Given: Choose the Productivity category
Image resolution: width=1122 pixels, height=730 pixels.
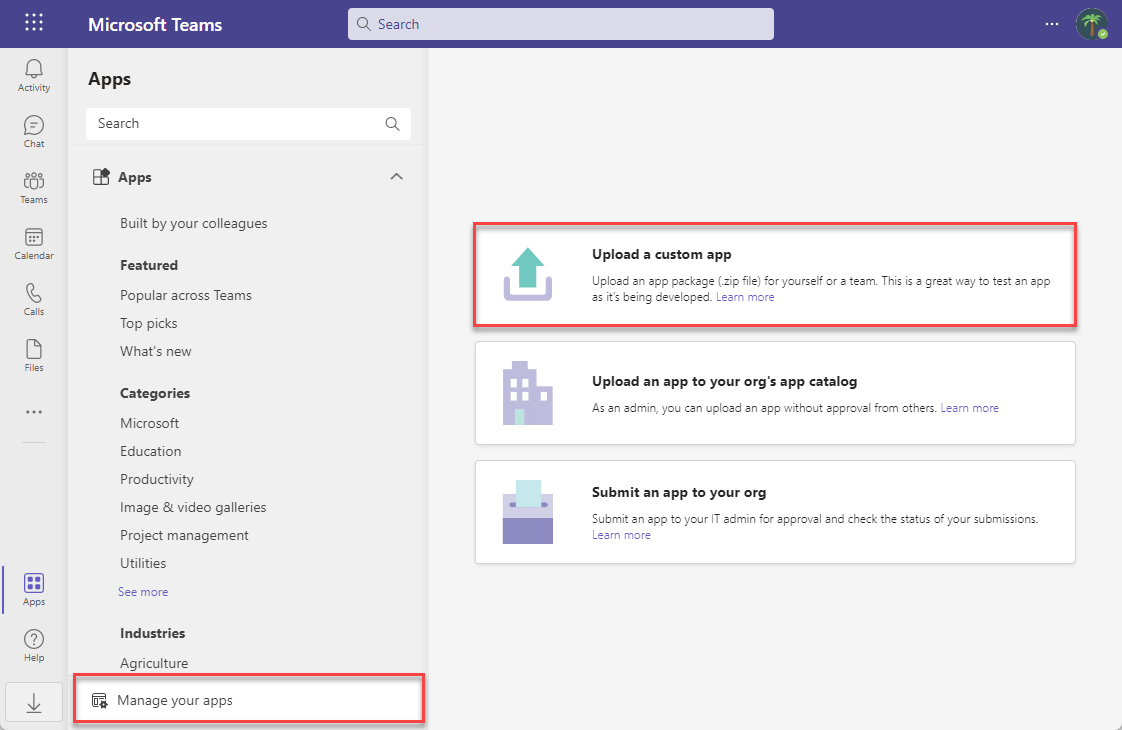Looking at the screenshot, I should [157, 480].
